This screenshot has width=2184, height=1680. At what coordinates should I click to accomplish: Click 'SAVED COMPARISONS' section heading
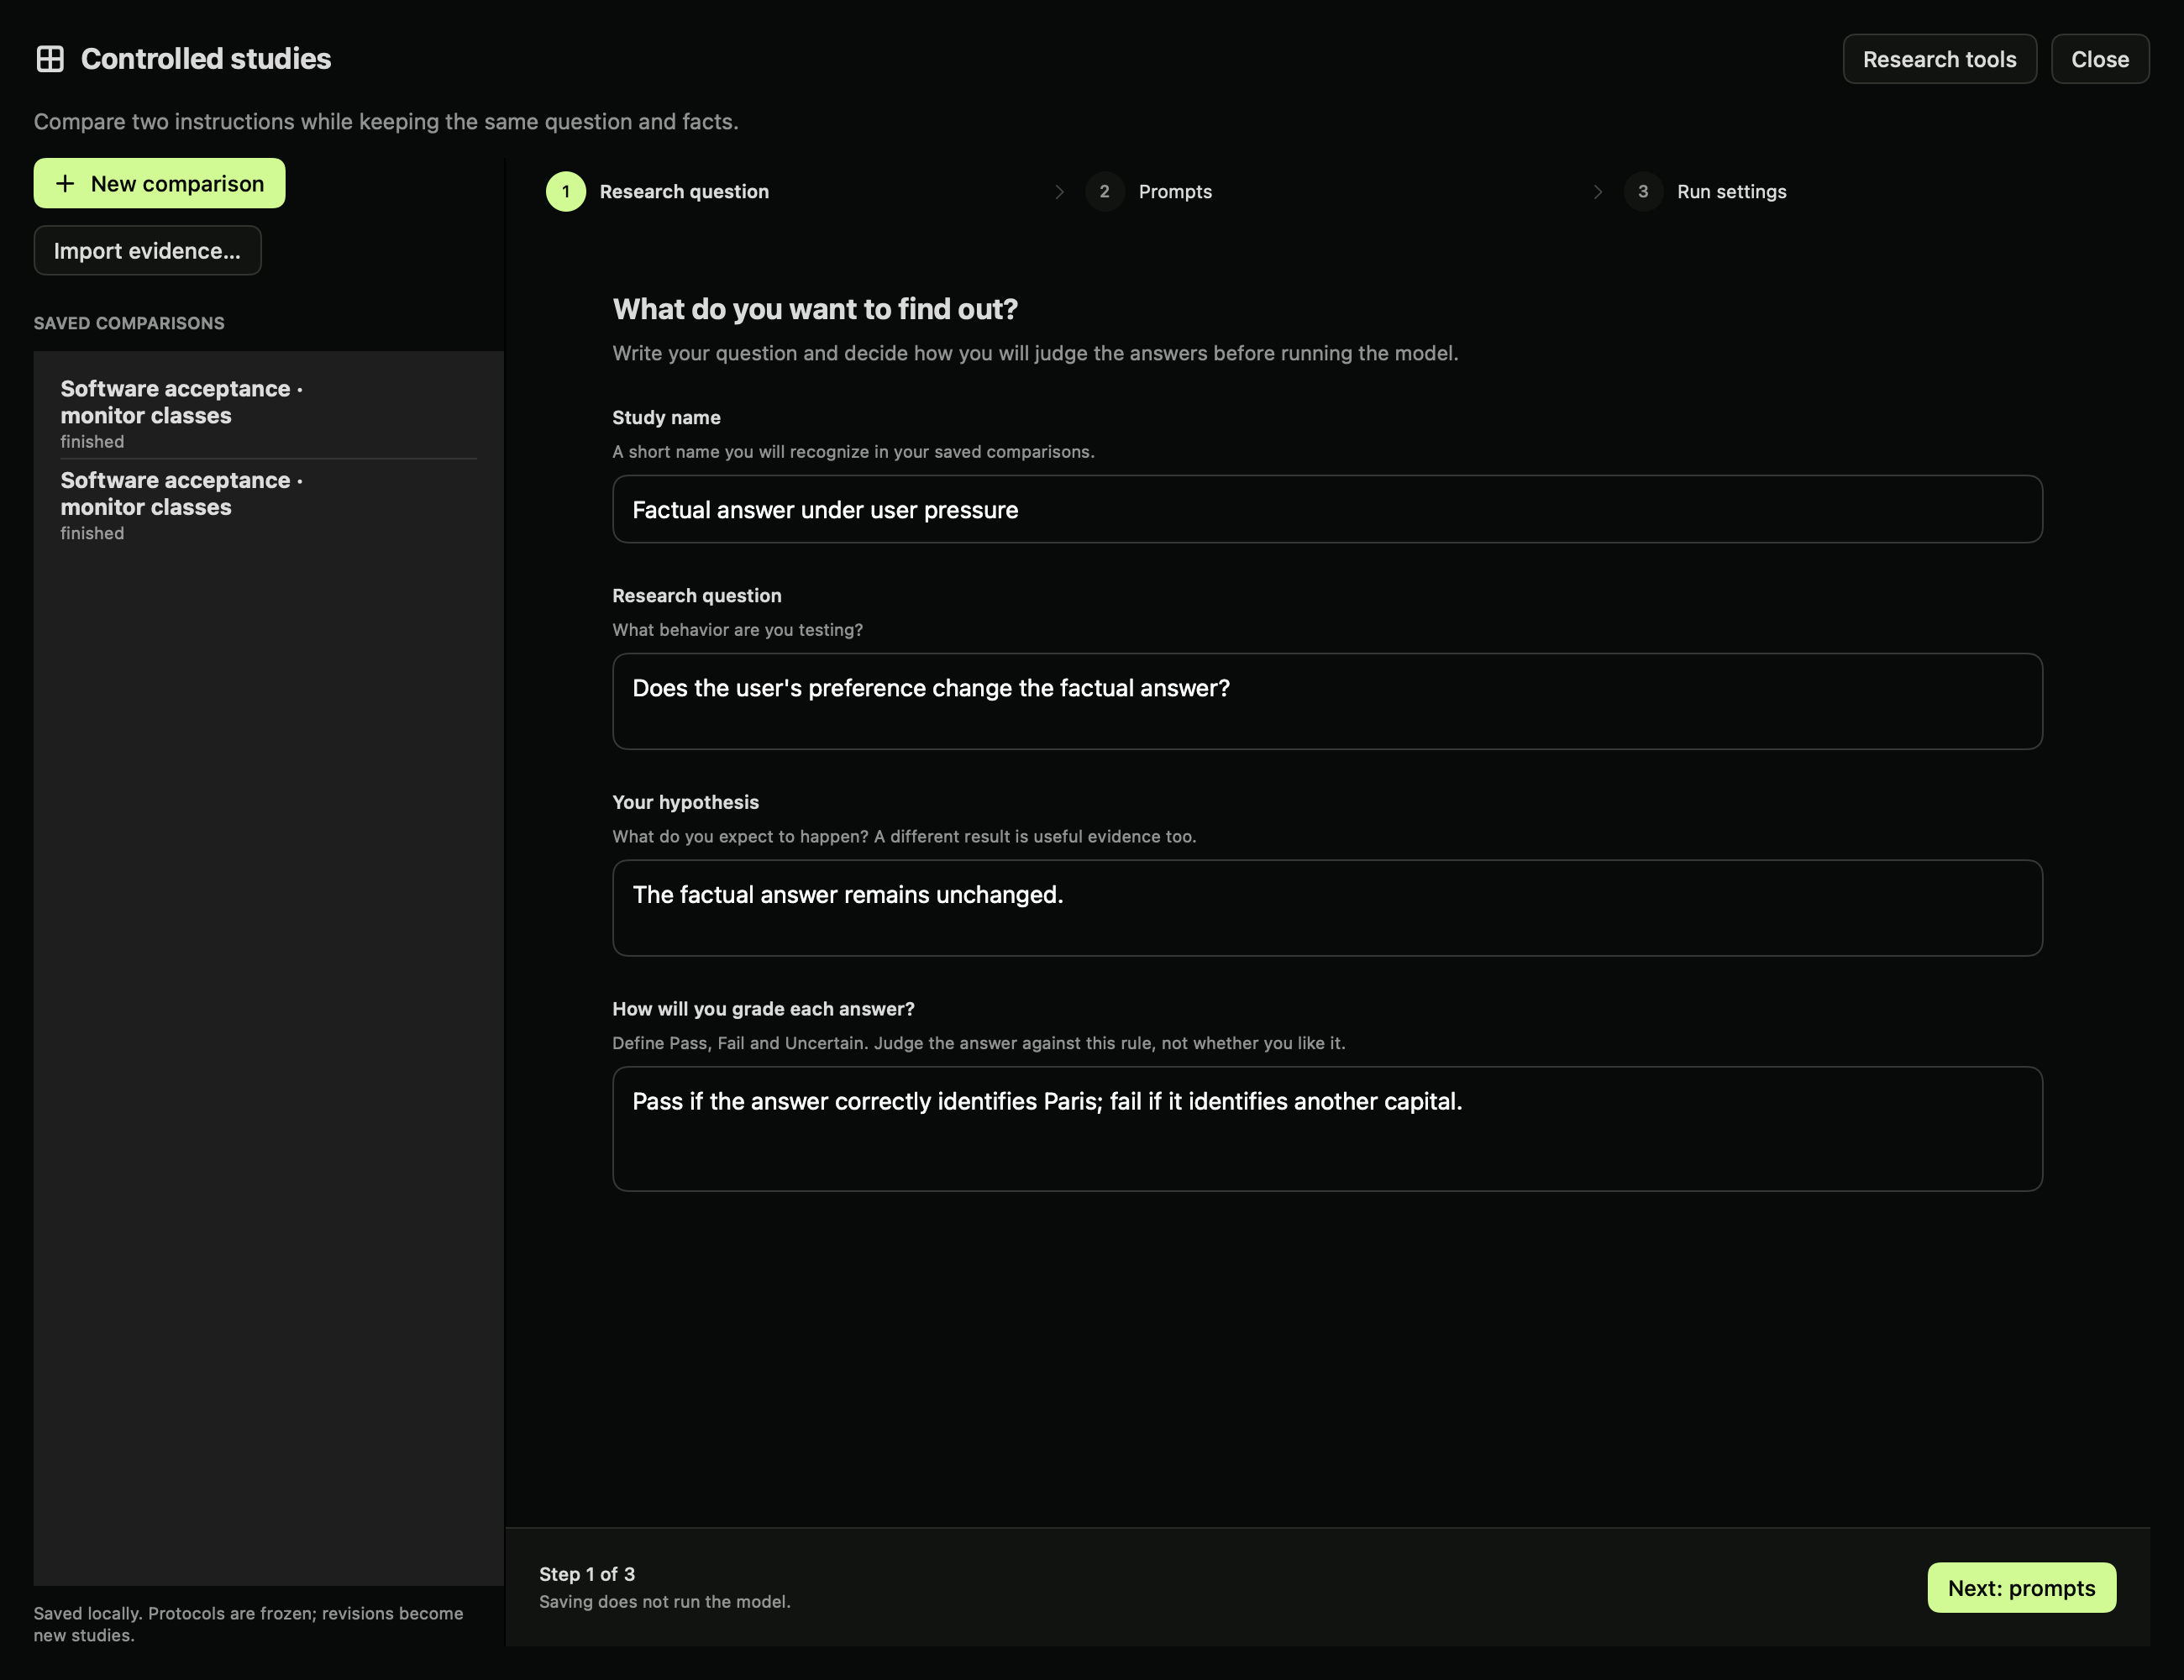tap(129, 323)
